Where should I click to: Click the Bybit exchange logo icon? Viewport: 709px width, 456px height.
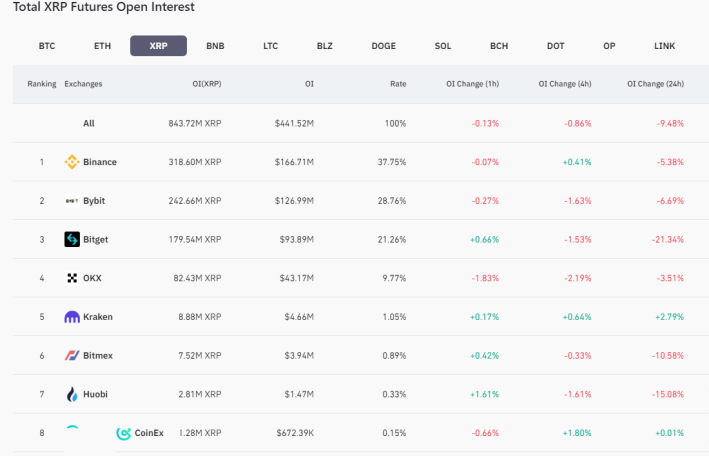[x=72, y=201]
